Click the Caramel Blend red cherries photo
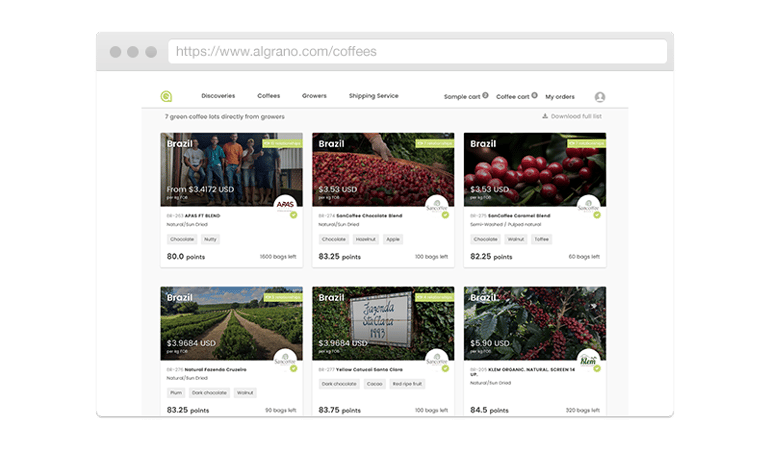Image resolution: width=770 pixels, height=452 pixels. coord(535,170)
